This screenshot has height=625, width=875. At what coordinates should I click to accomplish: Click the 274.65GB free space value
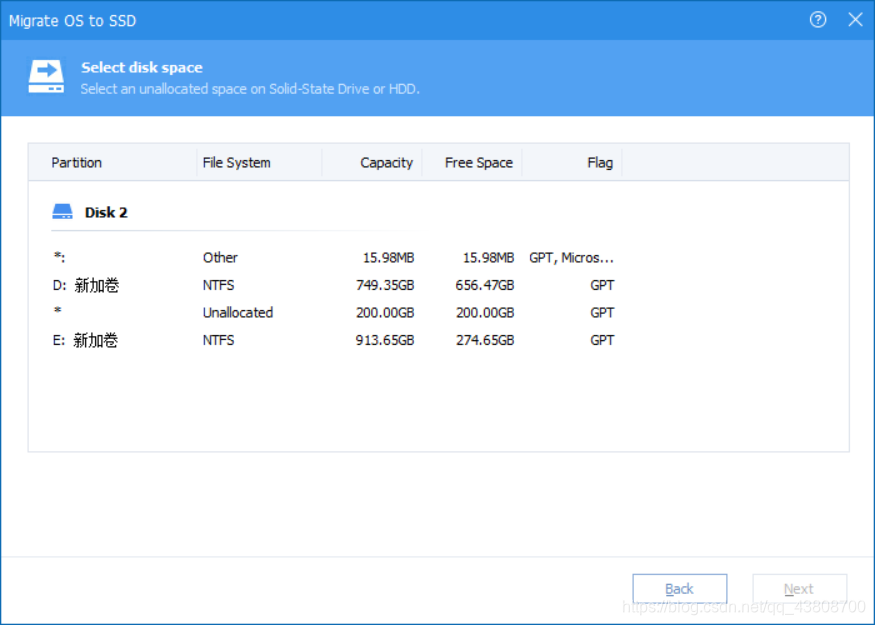pyautogui.click(x=484, y=340)
